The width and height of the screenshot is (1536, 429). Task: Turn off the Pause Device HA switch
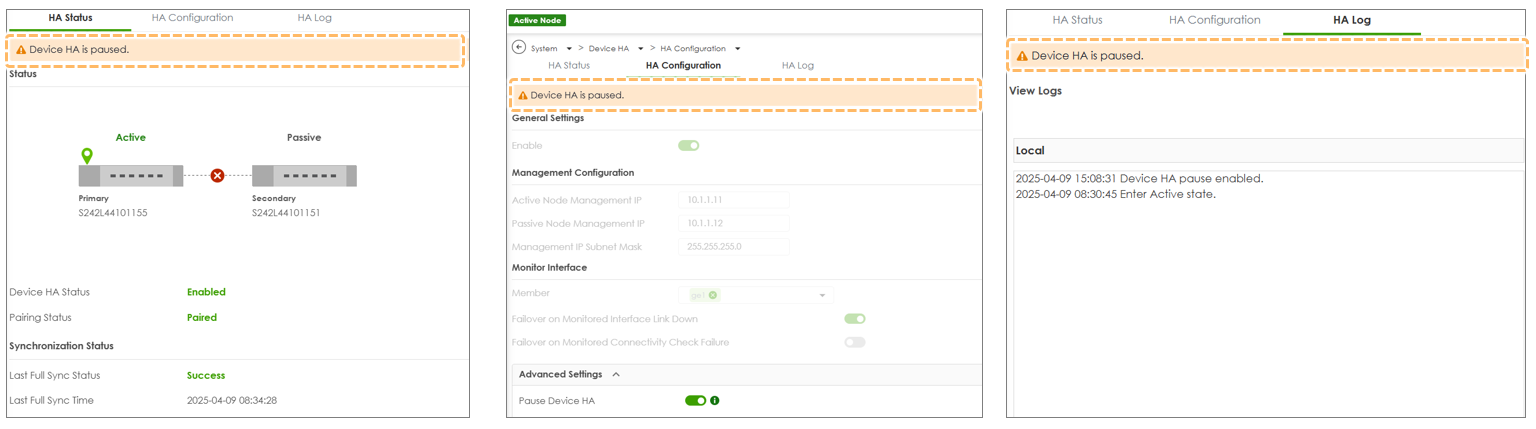pyautogui.click(x=695, y=401)
